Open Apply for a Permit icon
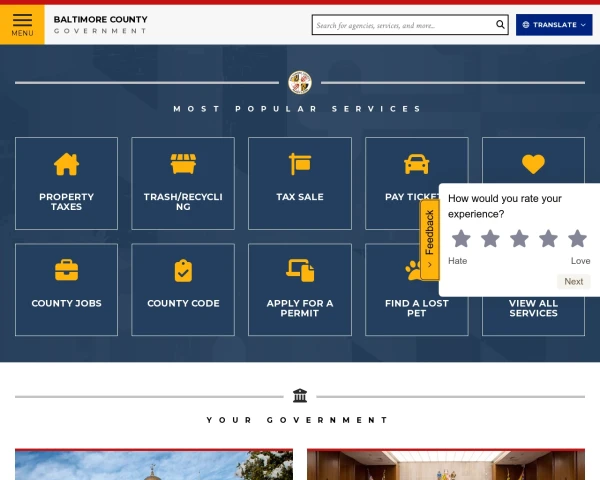Viewport: 600px width, 480px height. (x=300, y=270)
